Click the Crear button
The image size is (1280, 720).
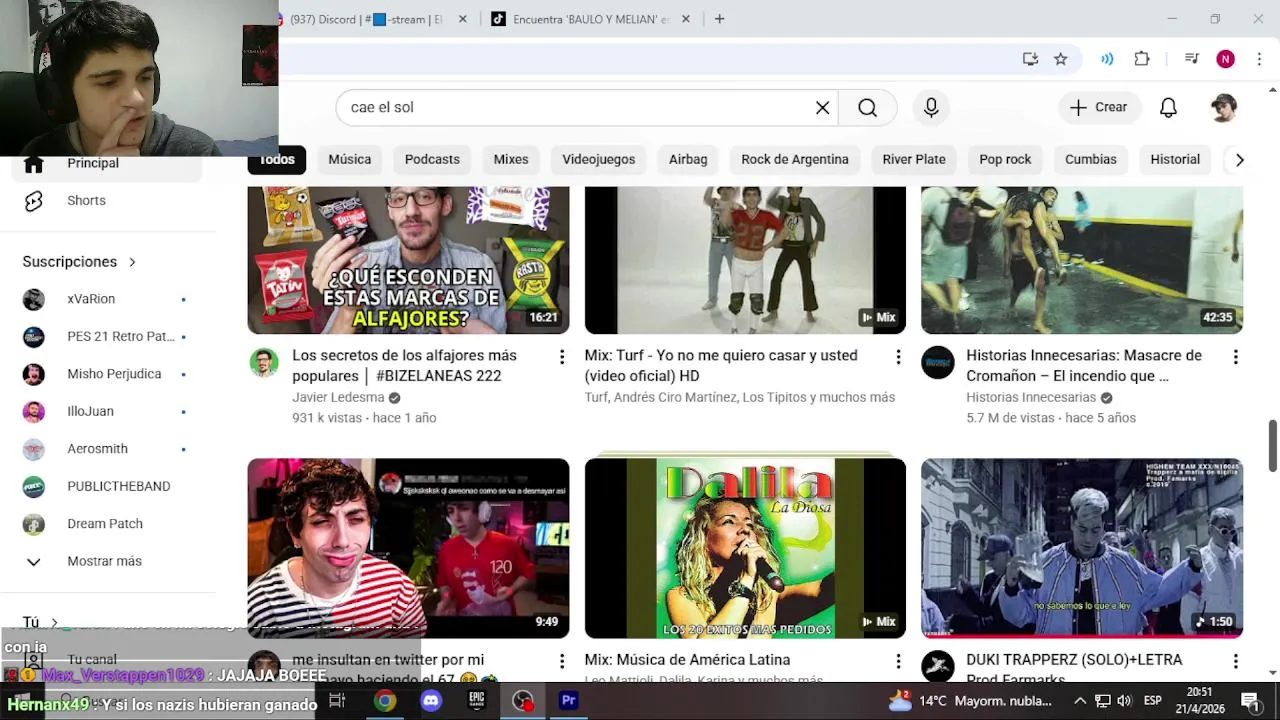(1099, 108)
